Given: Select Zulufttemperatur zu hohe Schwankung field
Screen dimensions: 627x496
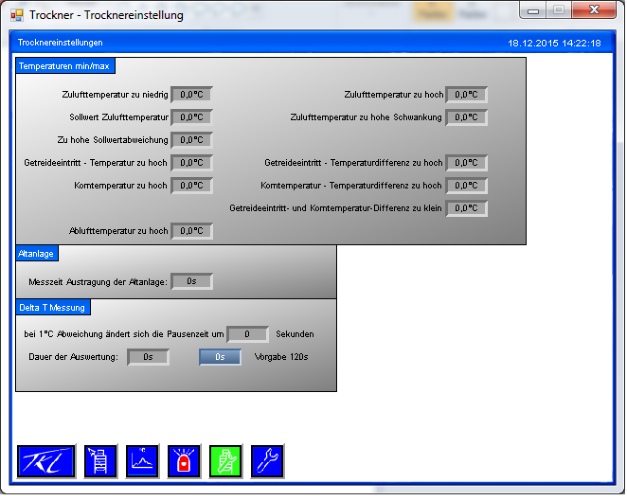Looking at the screenshot, I should pos(466,117).
